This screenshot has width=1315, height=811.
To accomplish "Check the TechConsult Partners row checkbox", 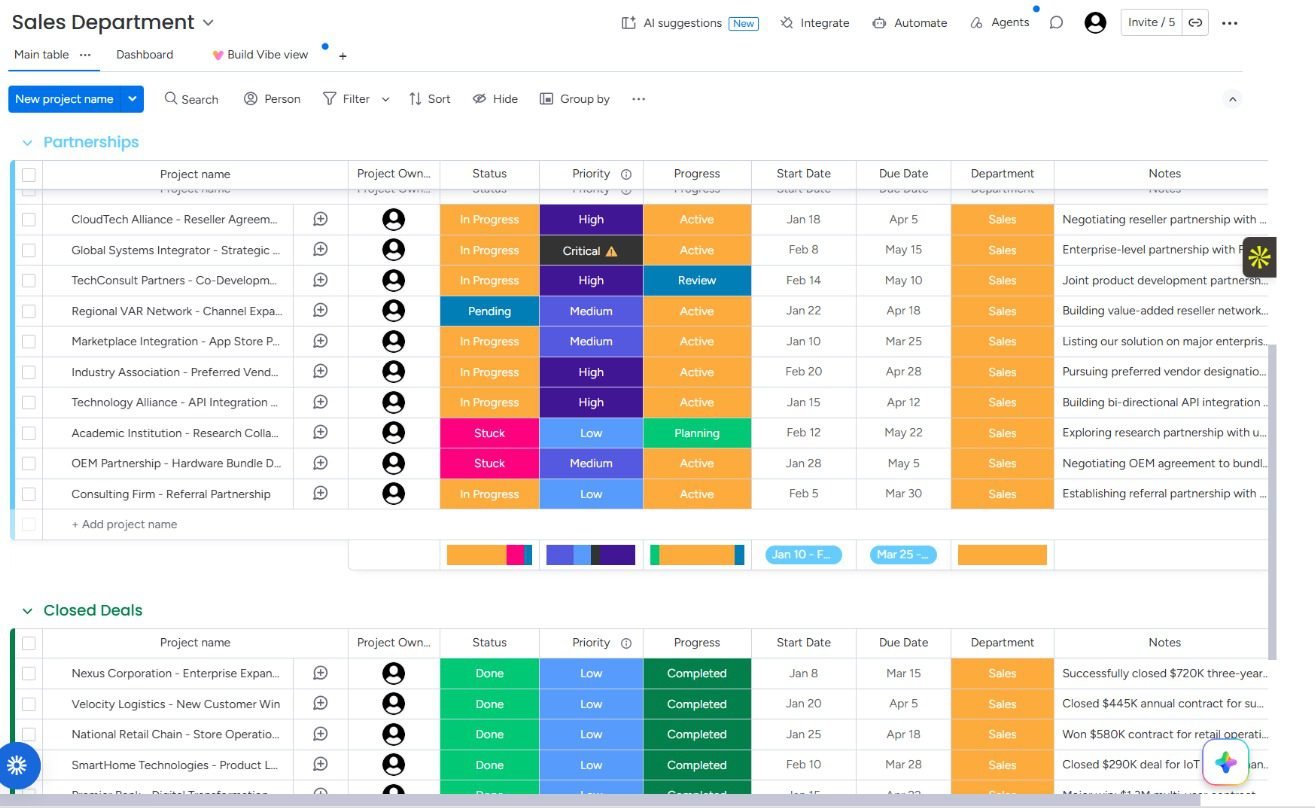I will (x=29, y=280).
